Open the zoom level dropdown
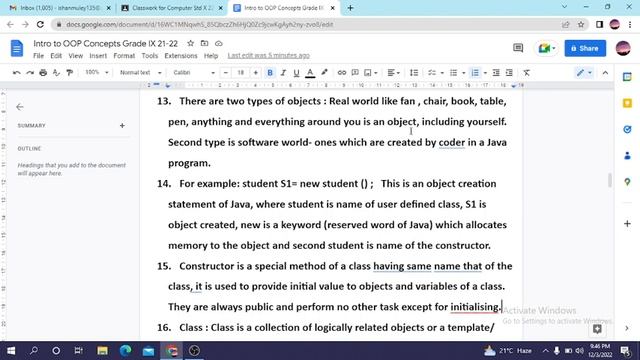Image resolution: width=640 pixels, height=360 pixels. tap(96, 72)
